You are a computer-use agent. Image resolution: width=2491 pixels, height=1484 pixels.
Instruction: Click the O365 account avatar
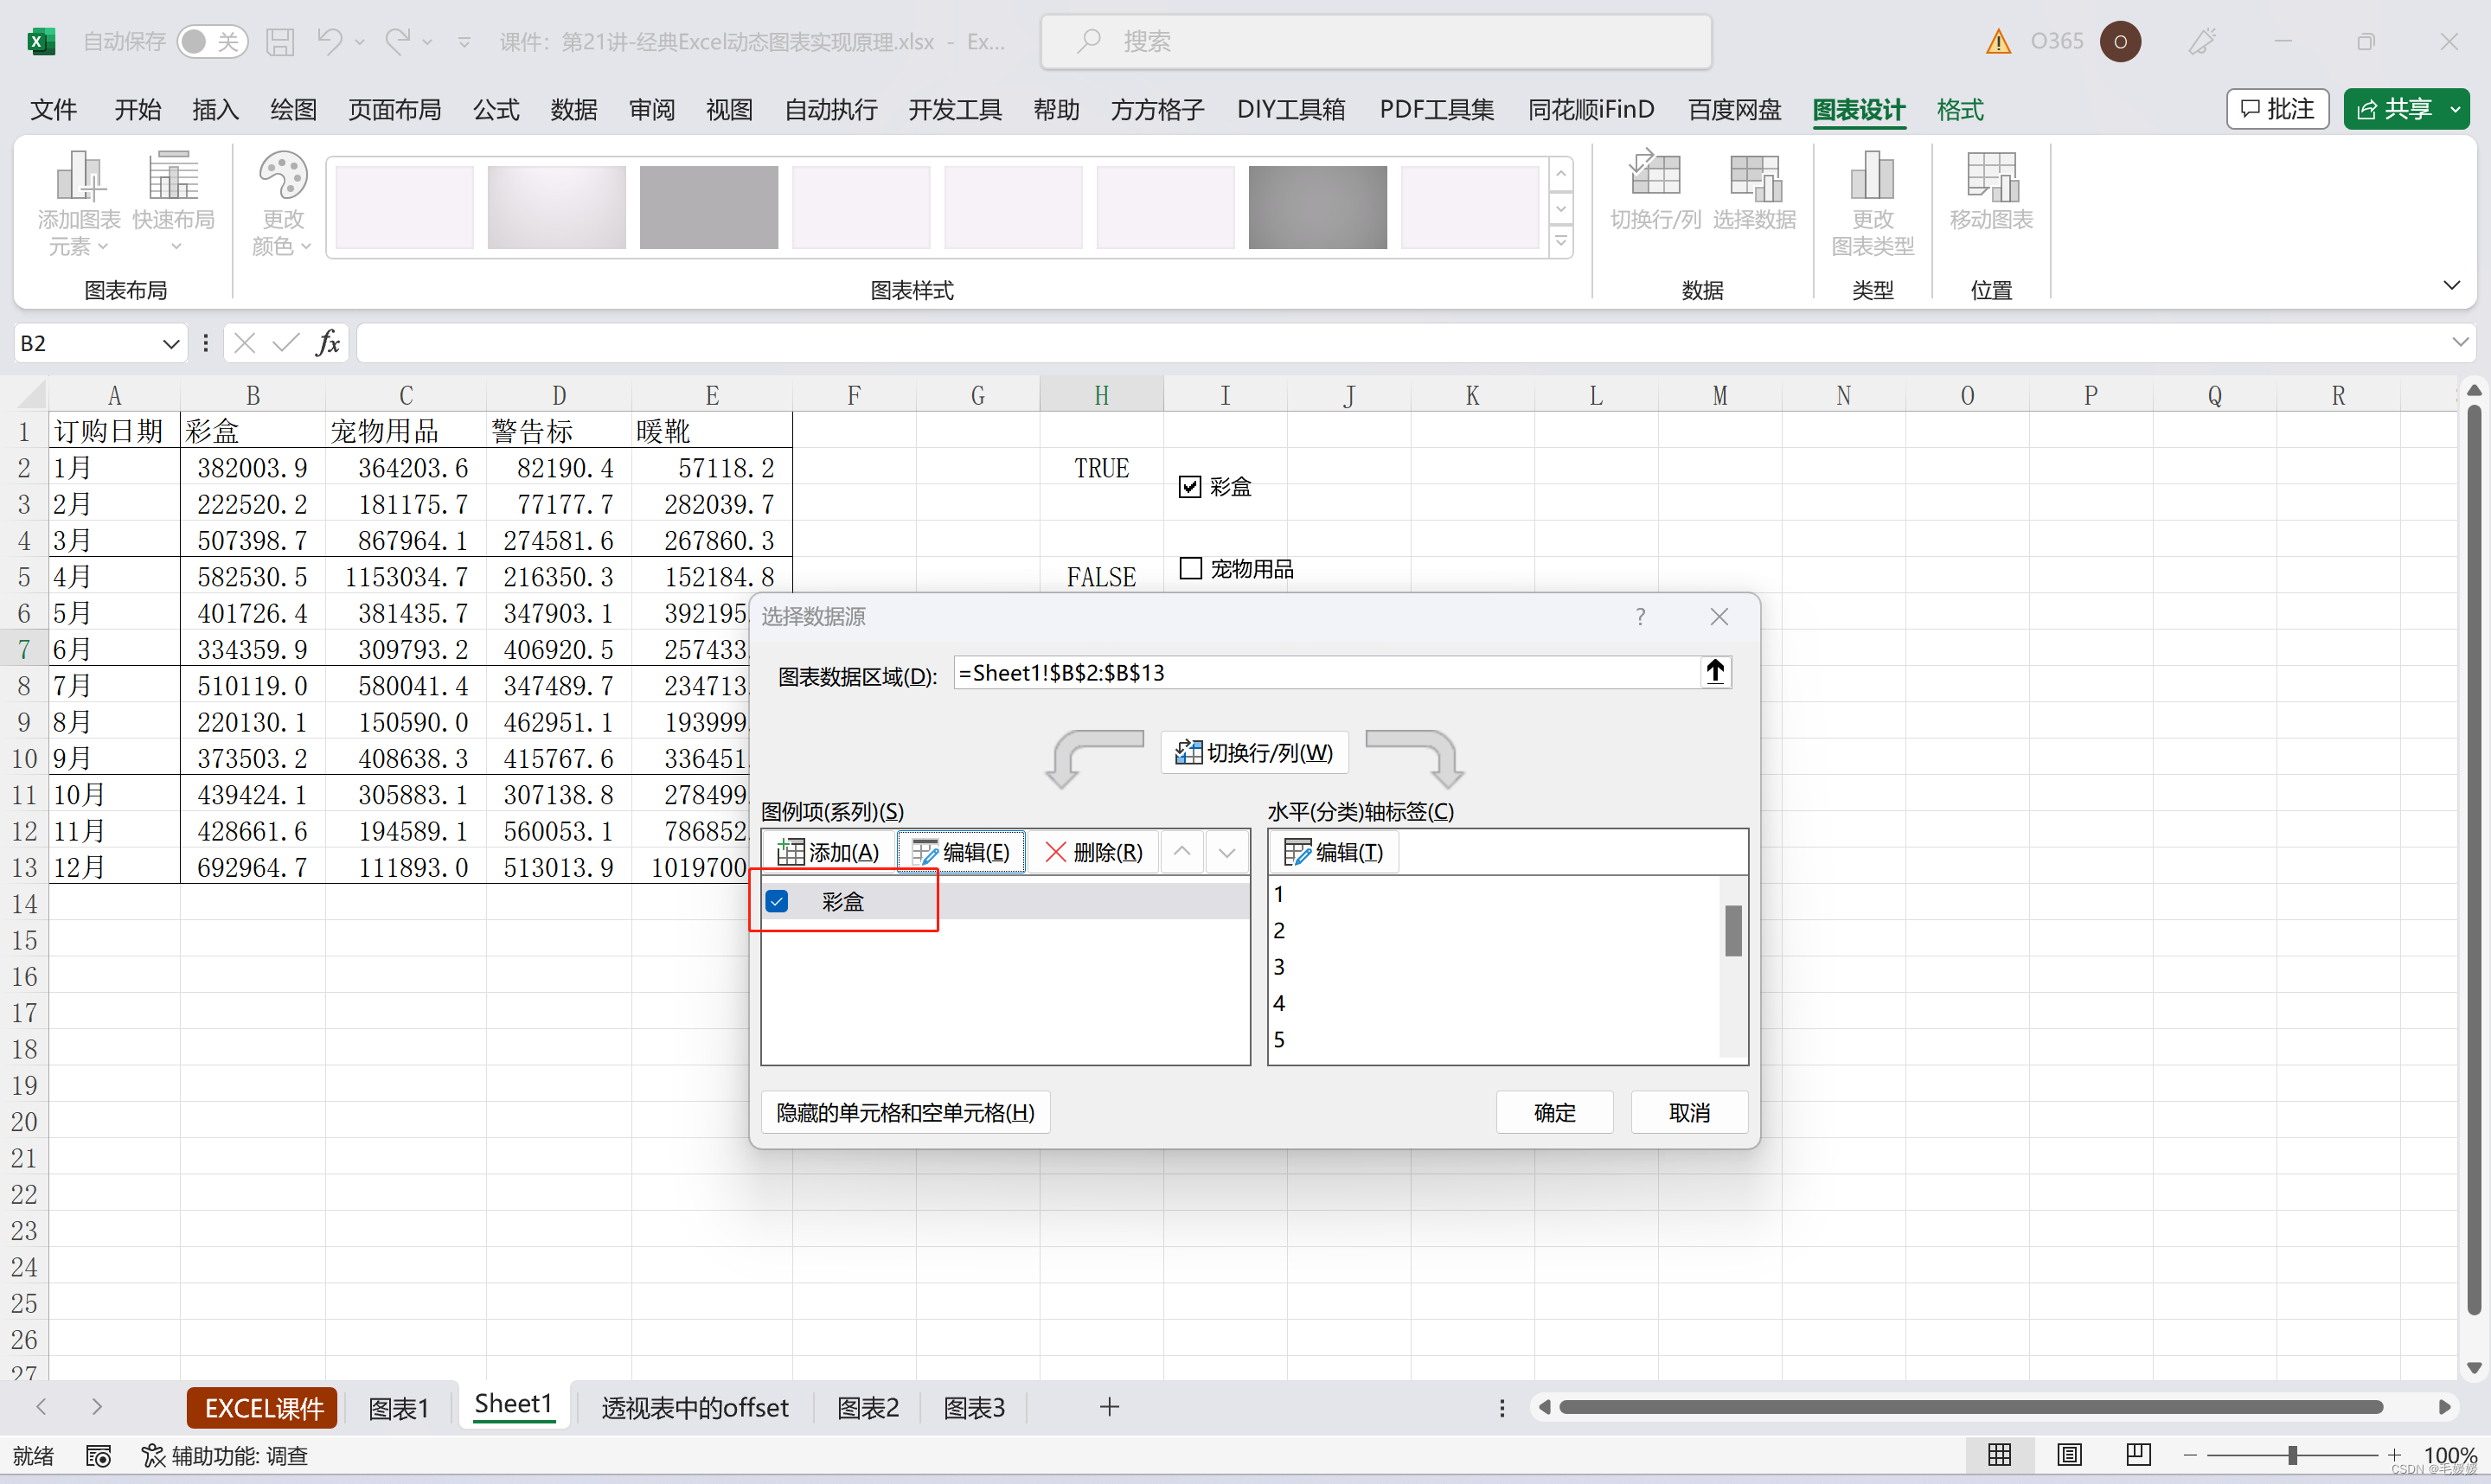pyautogui.click(x=2120, y=41)
